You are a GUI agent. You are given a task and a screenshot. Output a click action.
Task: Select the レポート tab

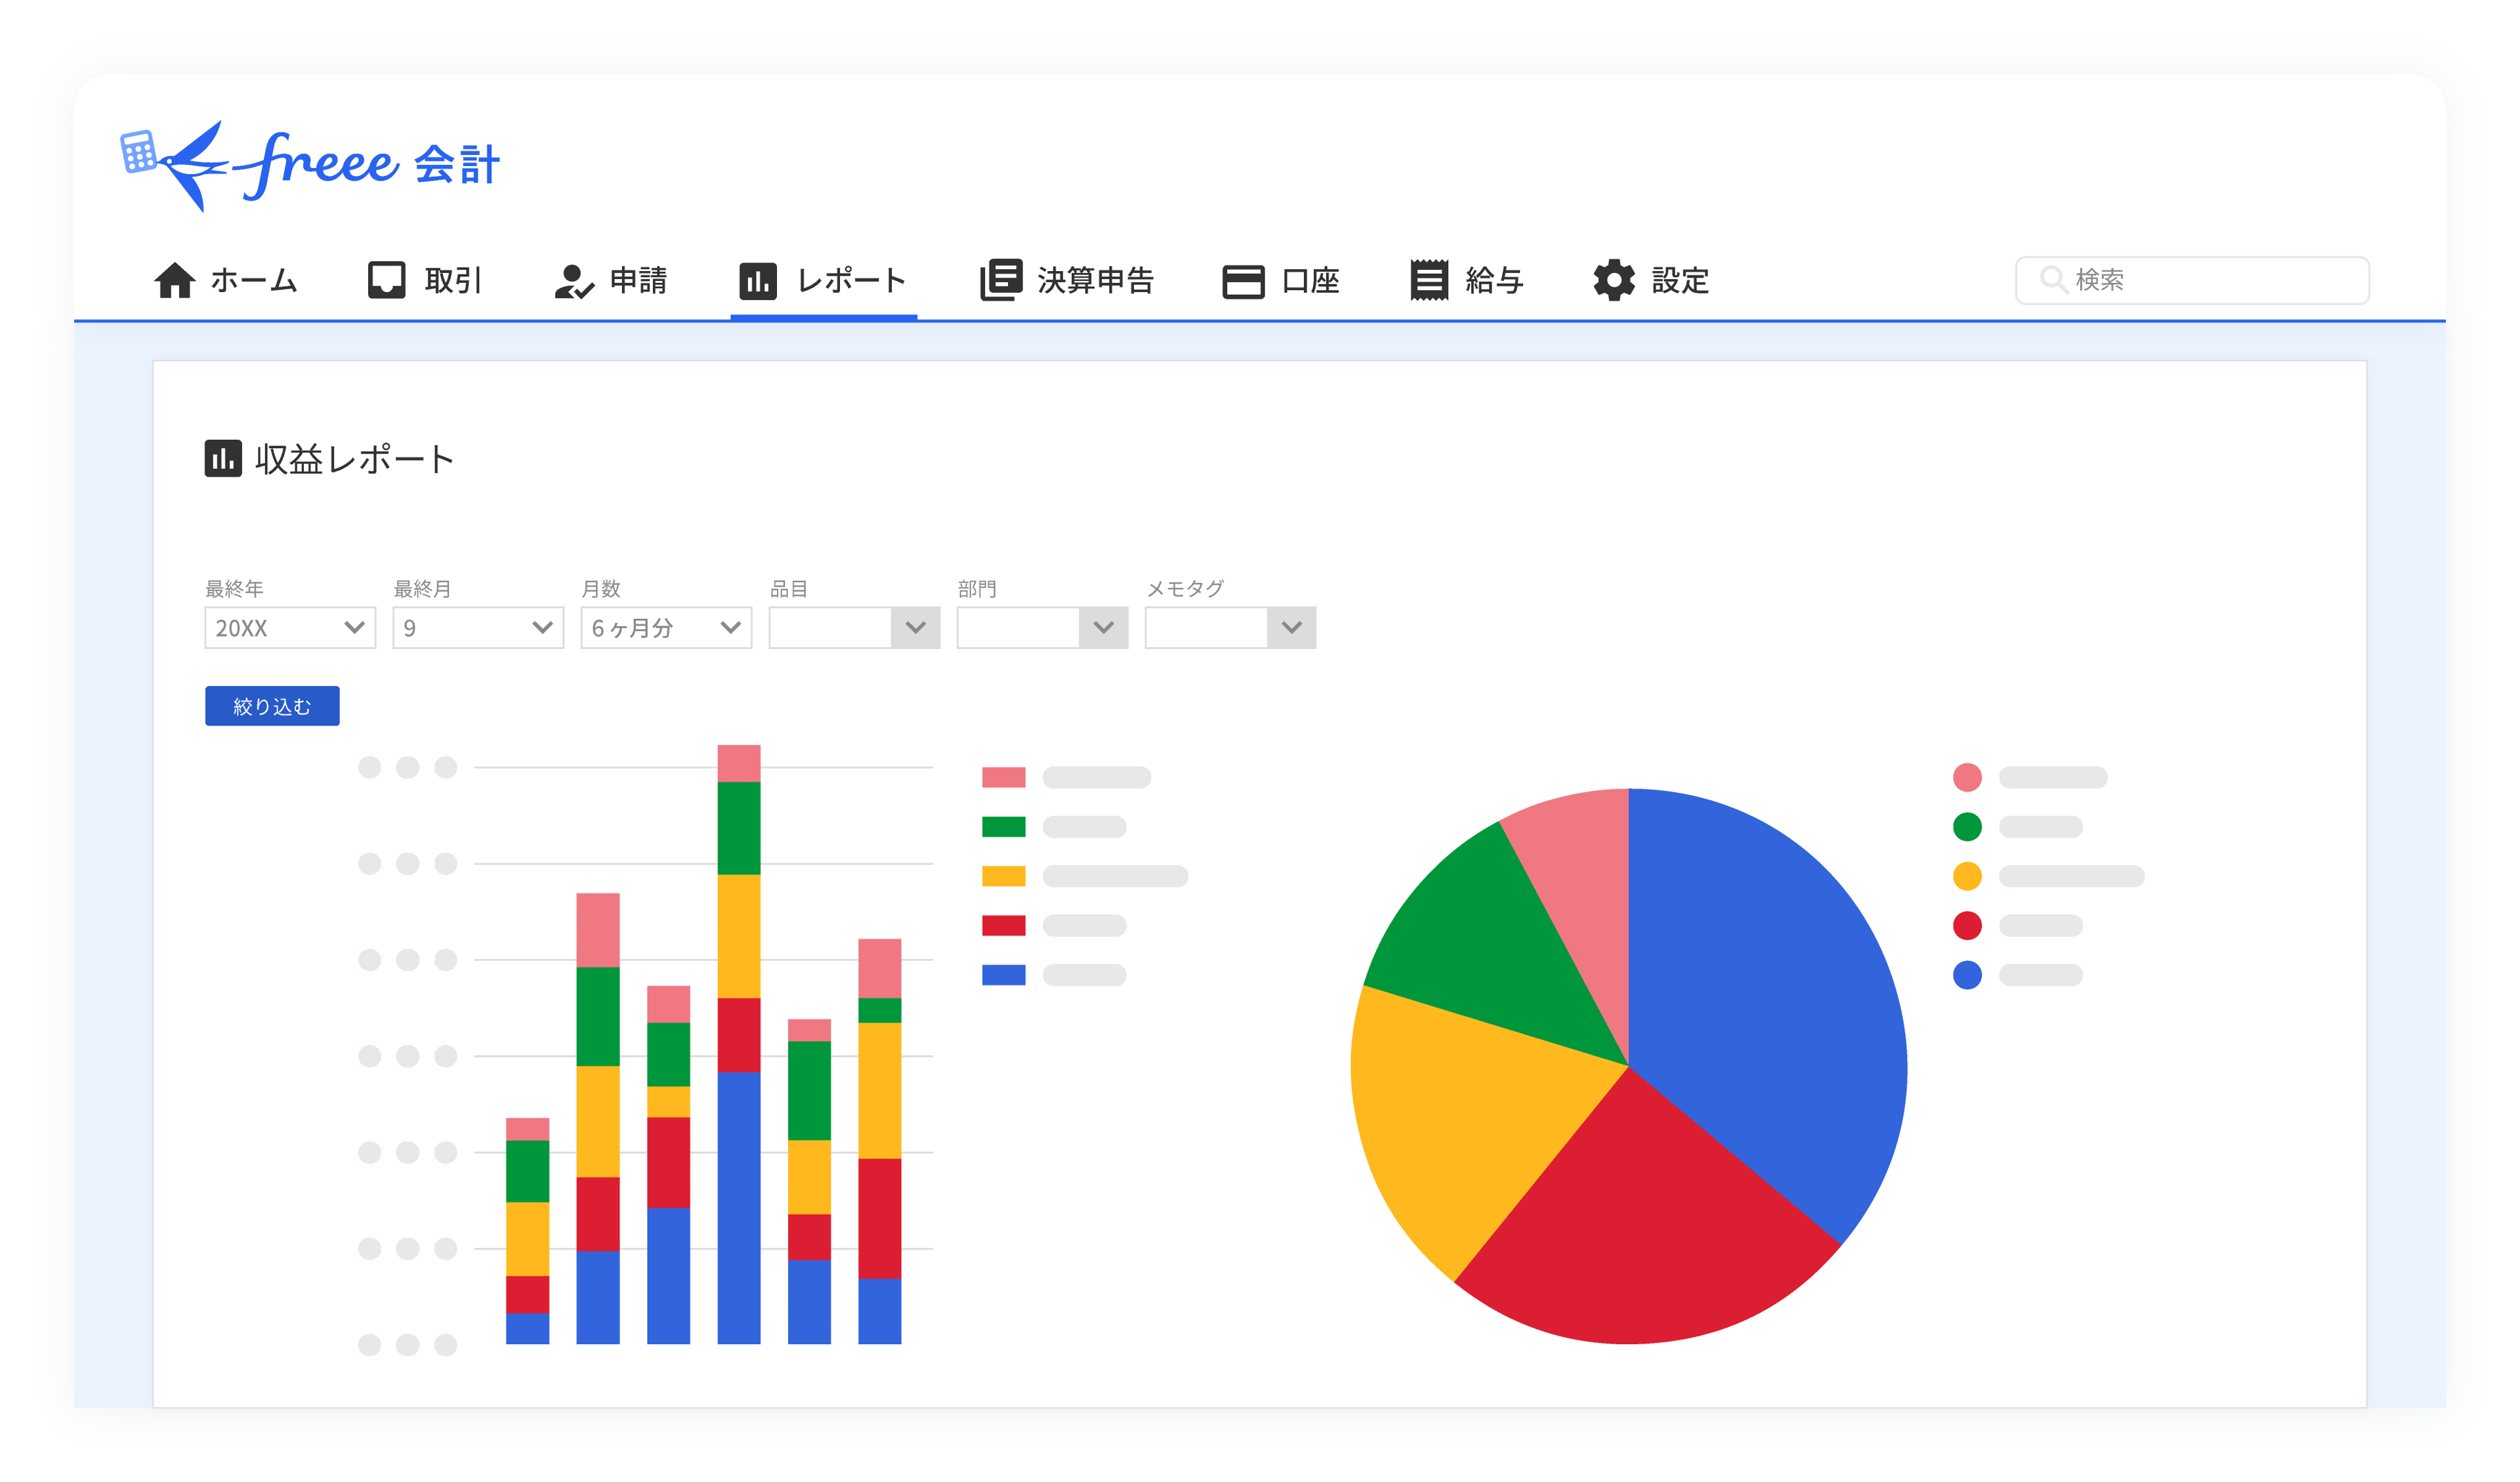tap(823, 280)
